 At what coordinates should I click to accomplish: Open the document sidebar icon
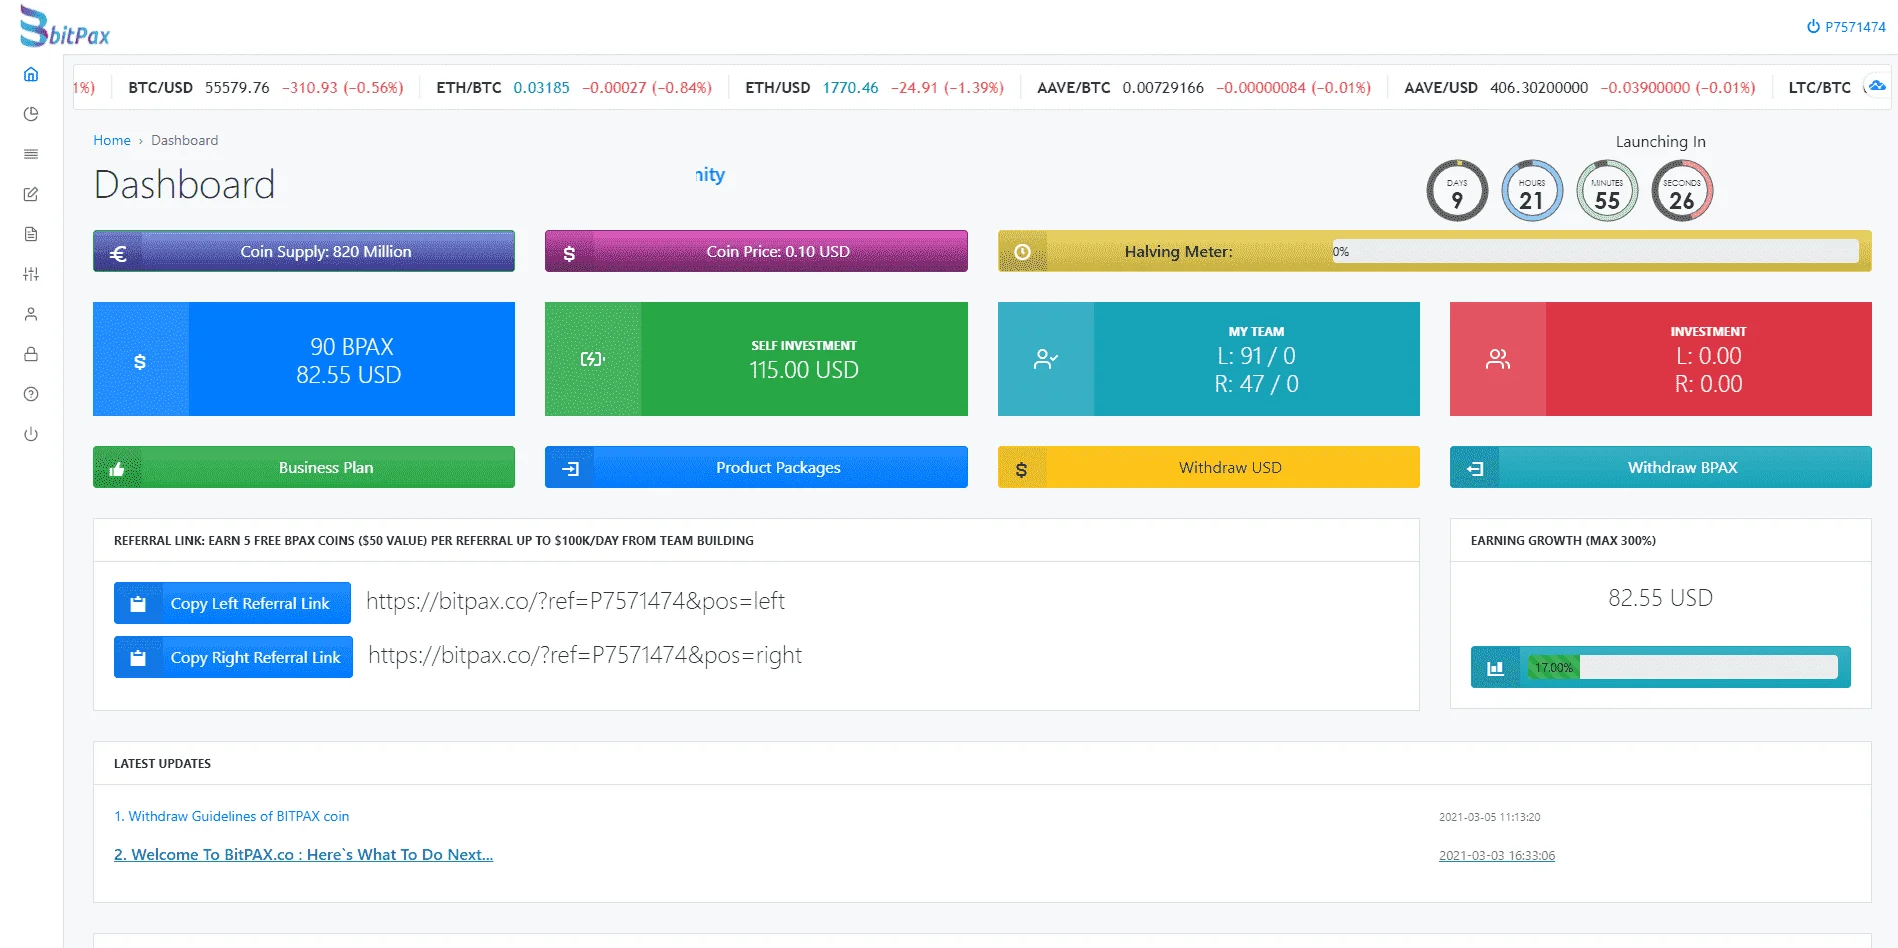click(x=31, y=234)
